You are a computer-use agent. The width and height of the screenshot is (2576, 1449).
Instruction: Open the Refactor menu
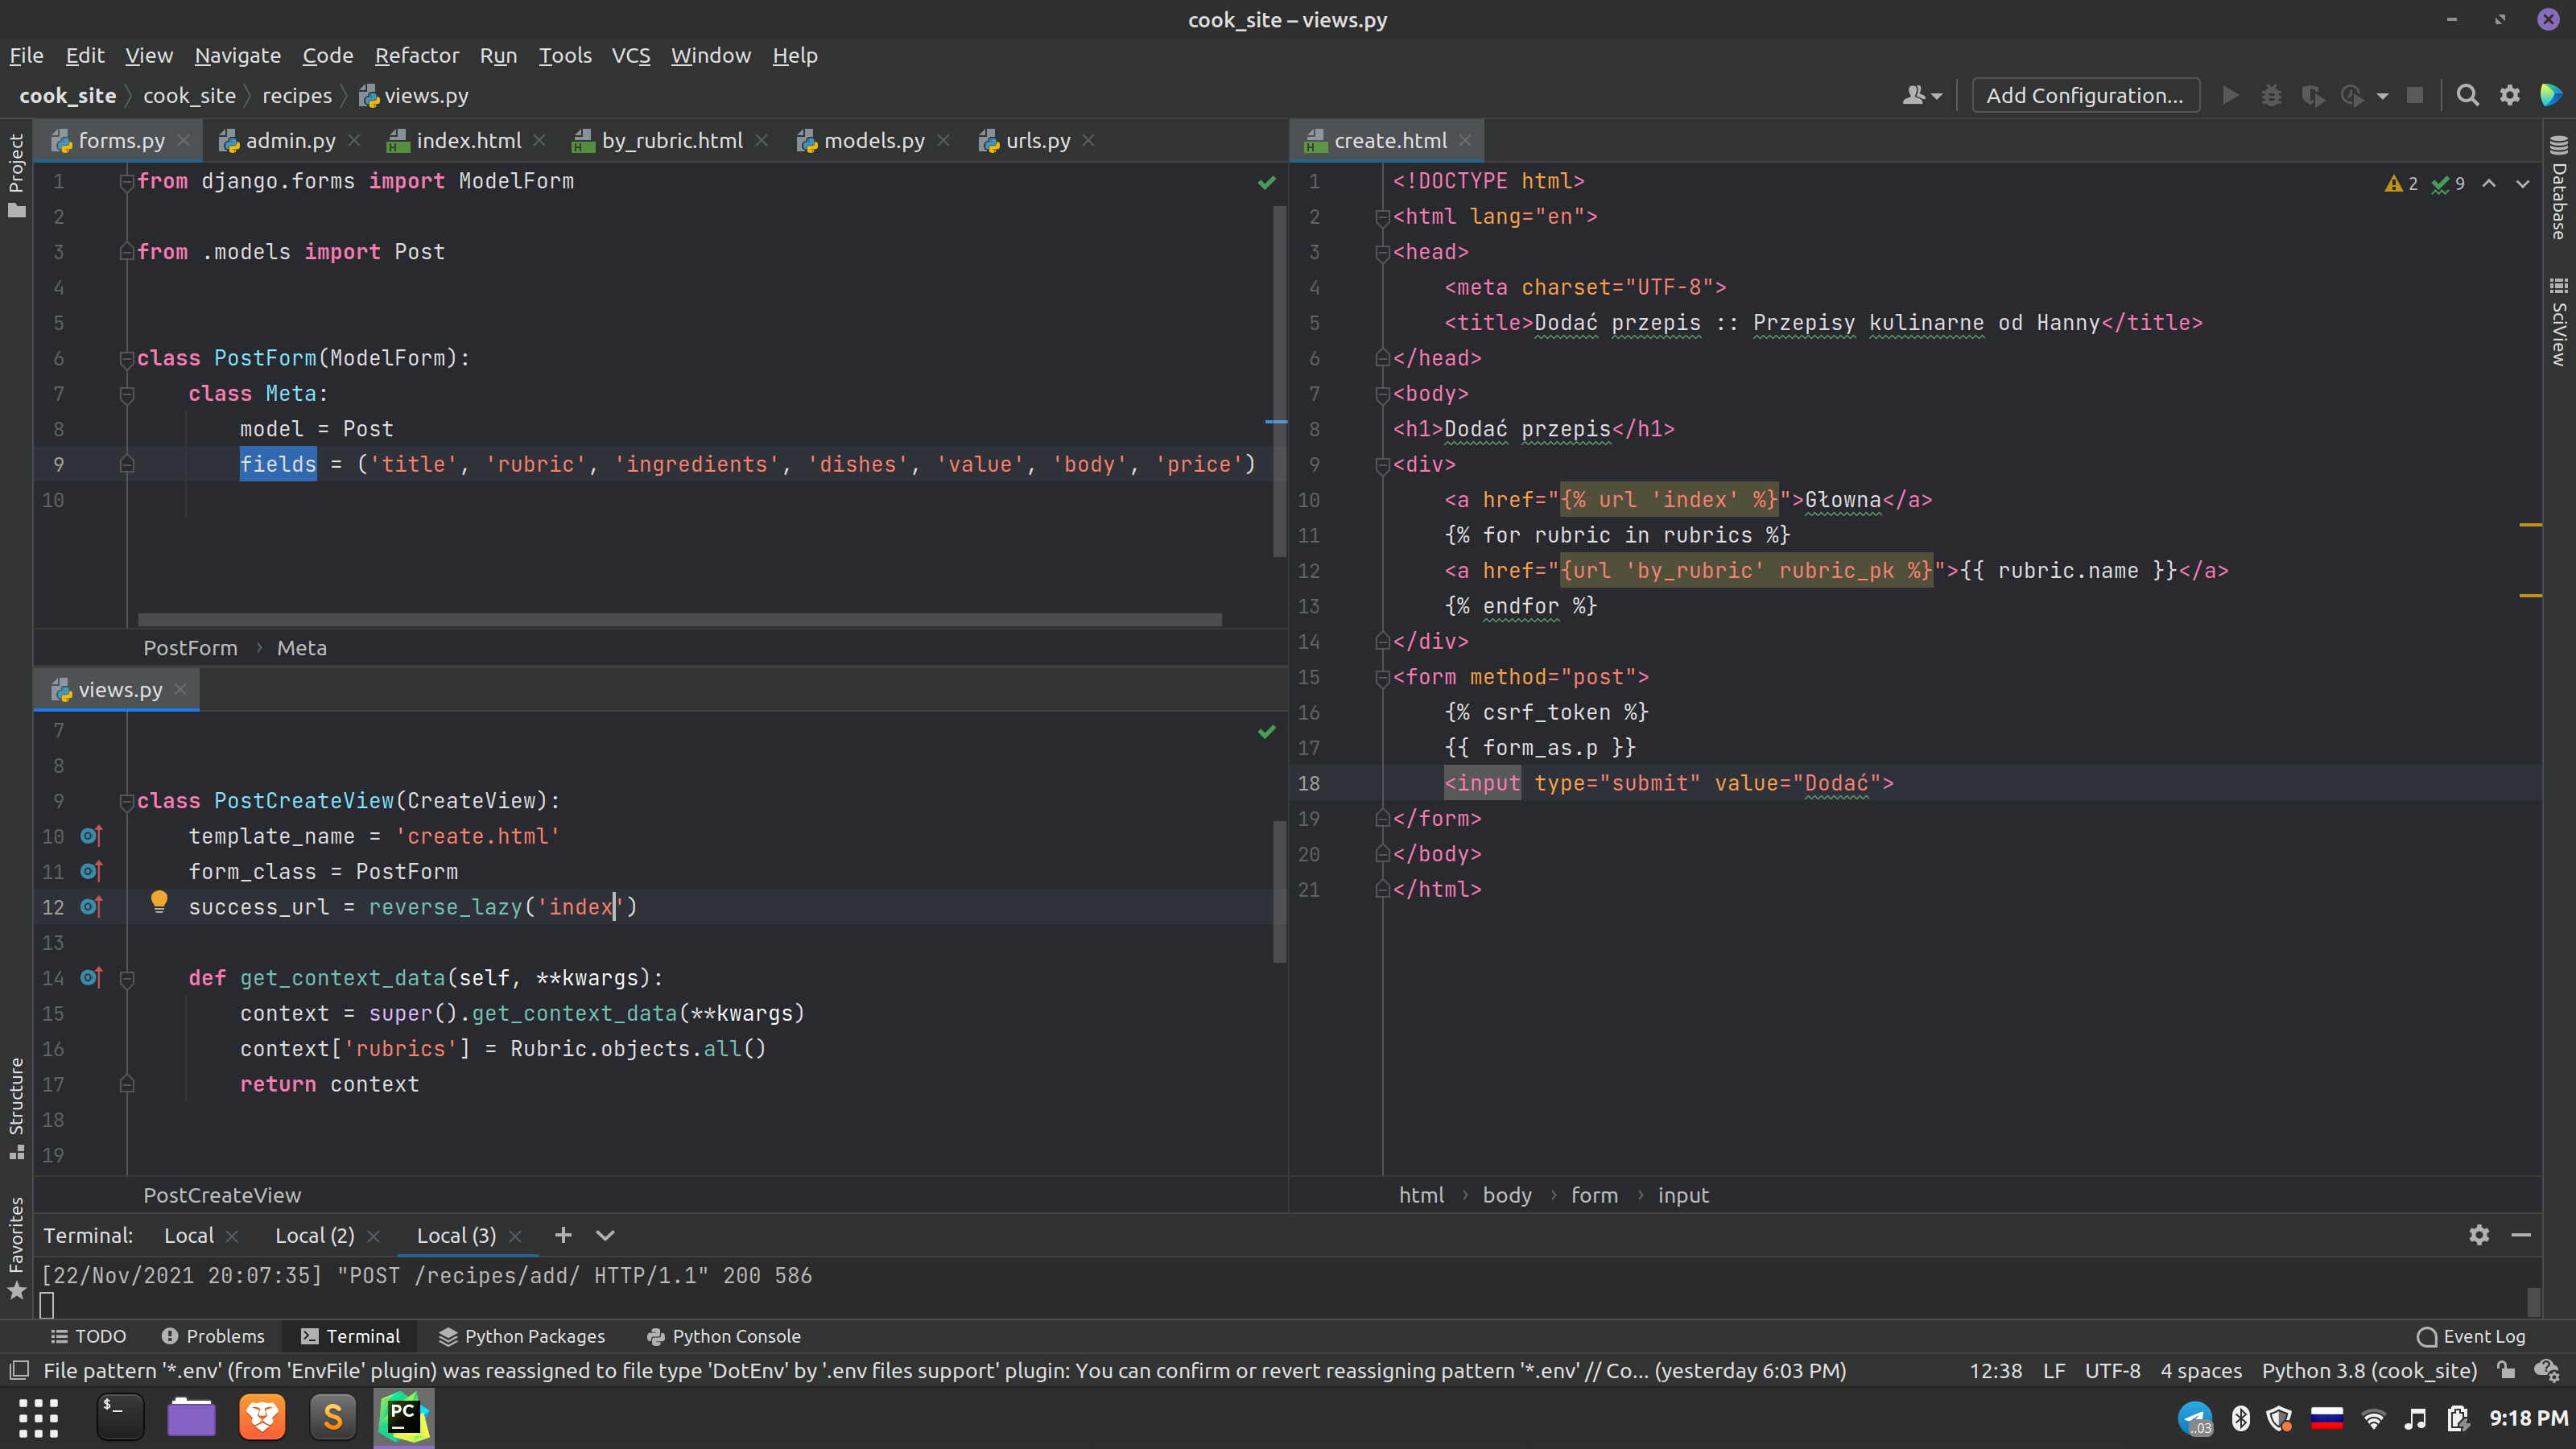(x=416, y=56)
